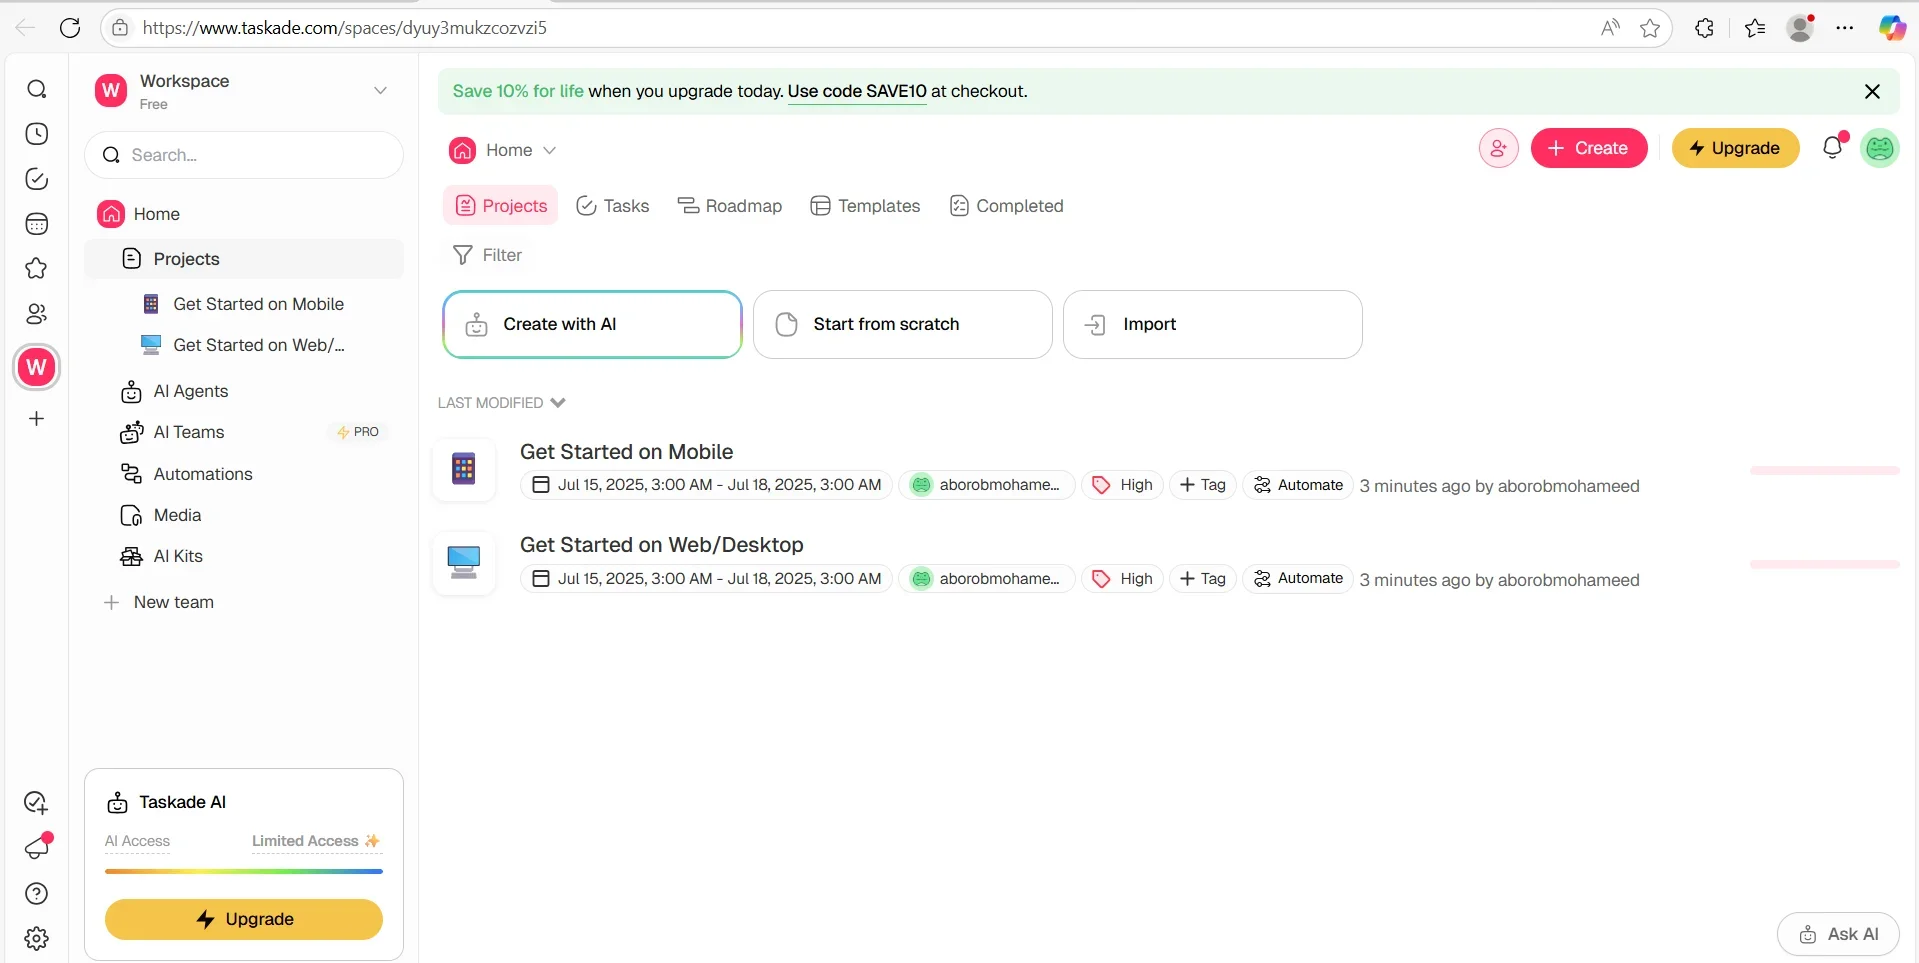1919x963 pixels.
Task: Click the AI Access usage bar
Action: click(x=244, y=871)
